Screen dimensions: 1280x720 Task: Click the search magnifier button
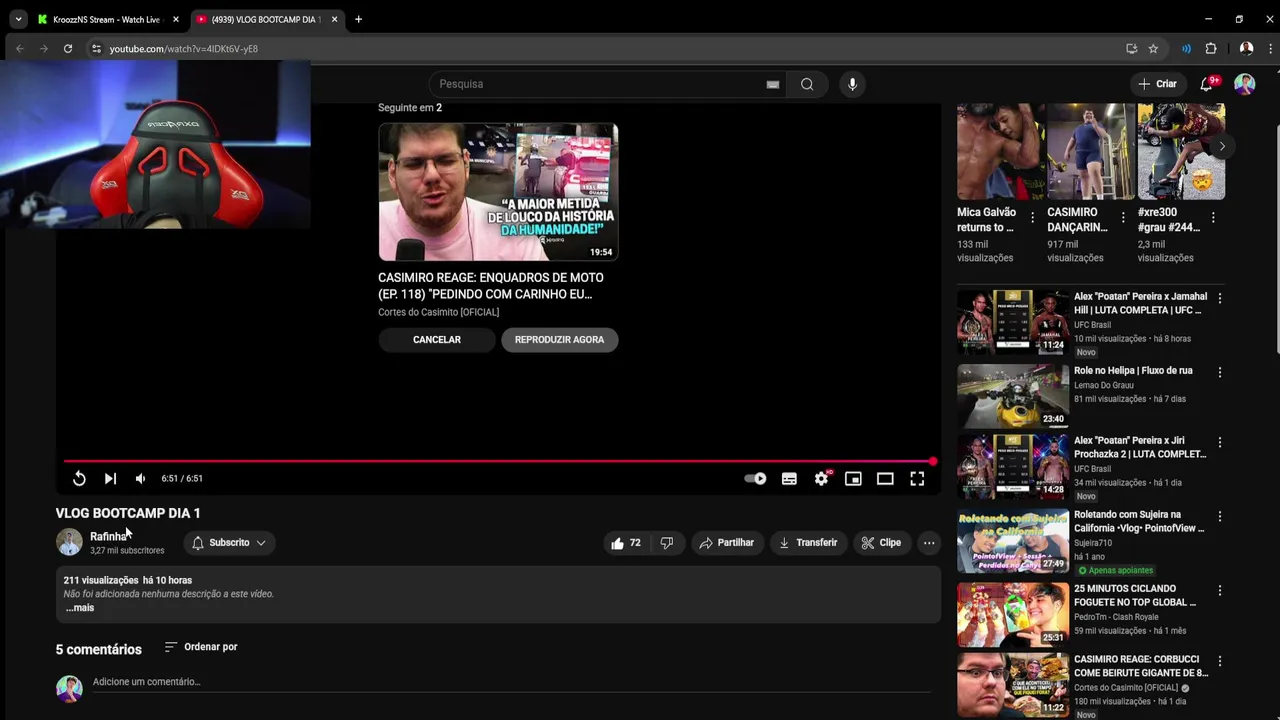pos(807,84)
